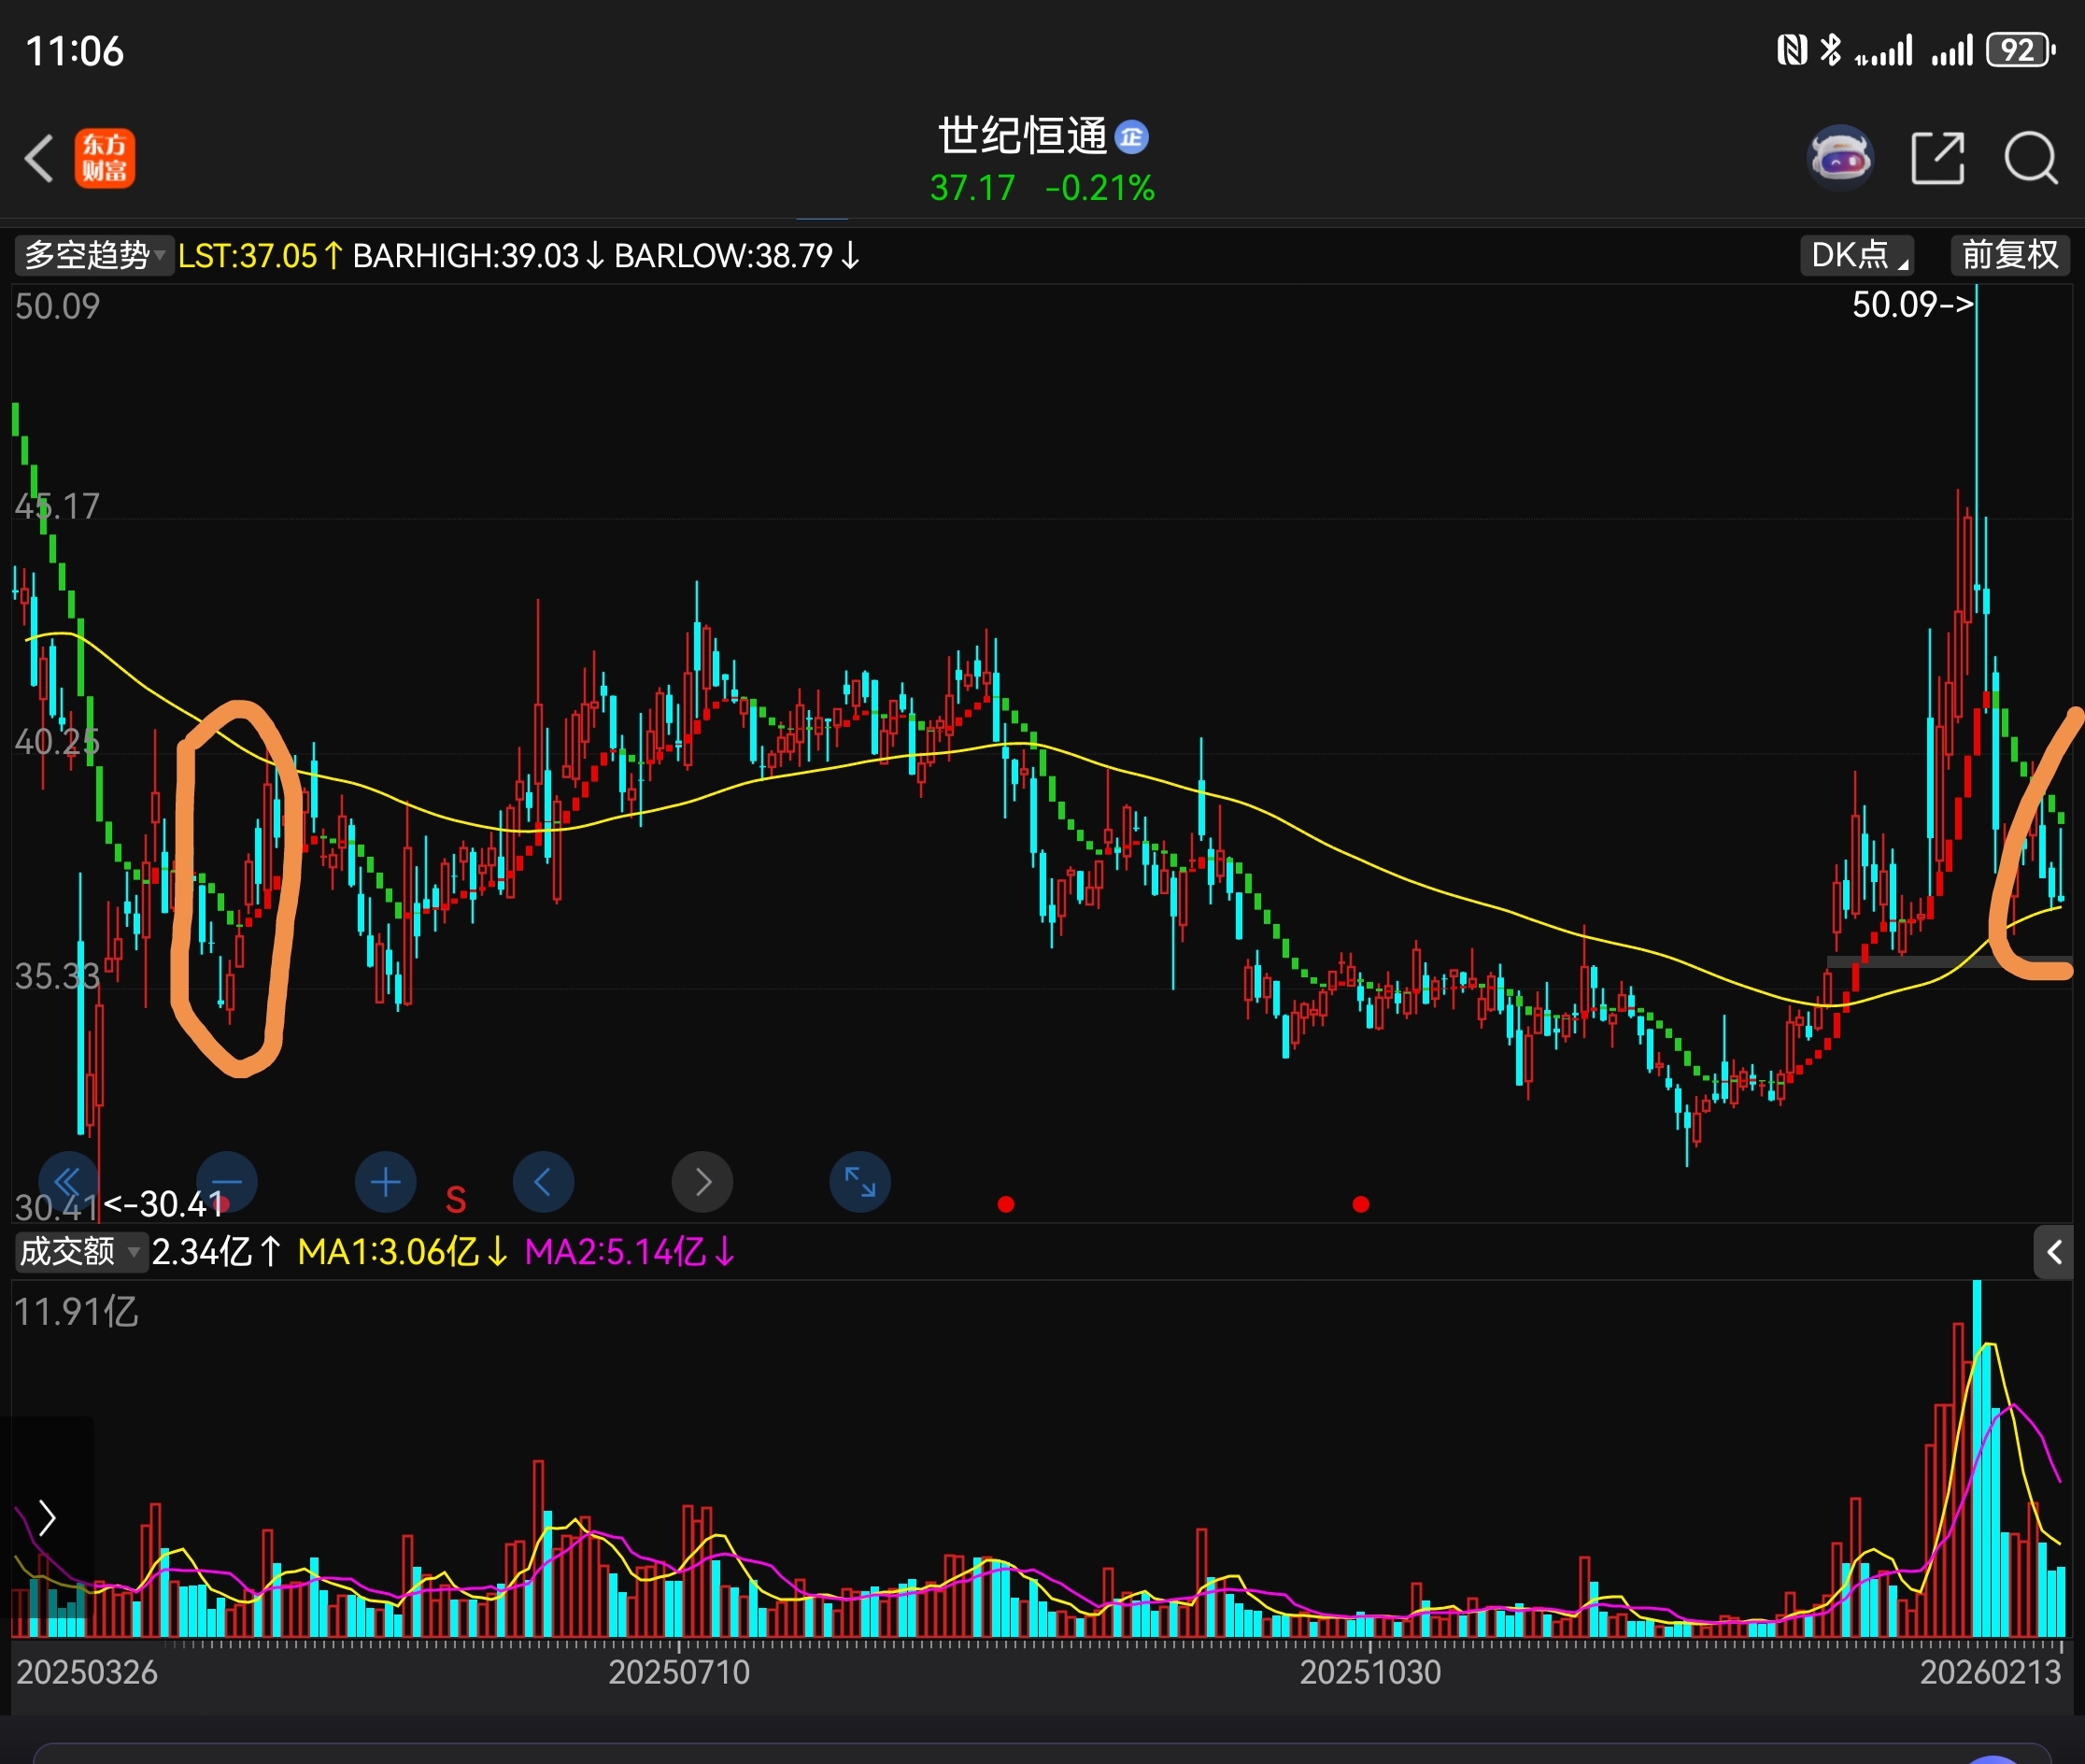This screenshot has height=1764, width=2085.
Task: Toggle the DK点 signal display
Action: point(1856,255)
